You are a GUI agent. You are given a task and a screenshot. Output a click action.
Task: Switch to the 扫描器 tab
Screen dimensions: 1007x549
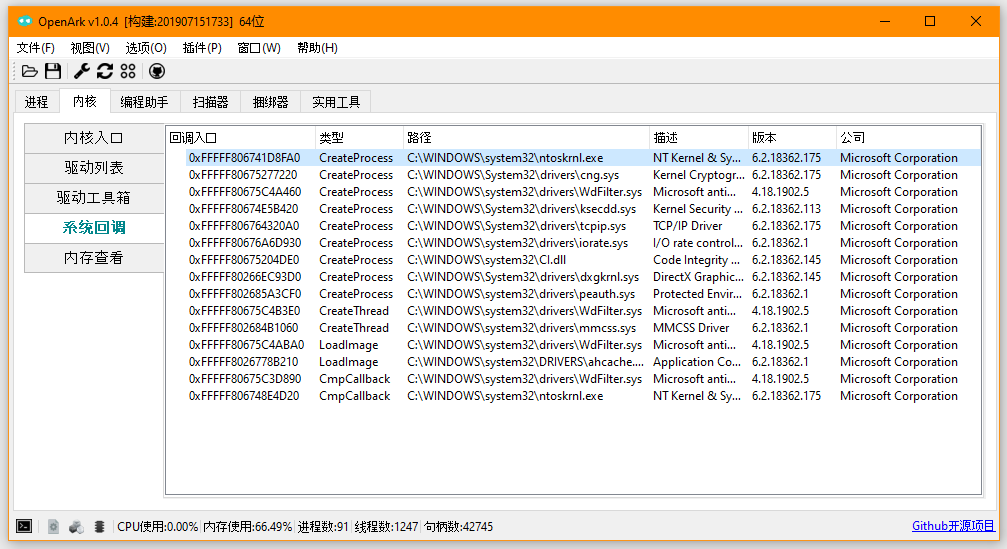coord(210,102)
